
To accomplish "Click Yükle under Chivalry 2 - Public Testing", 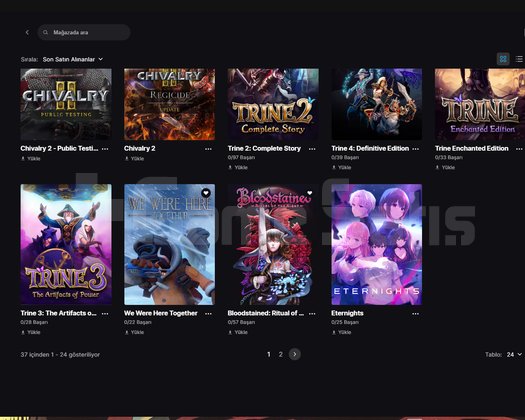I will pos(31,159).
